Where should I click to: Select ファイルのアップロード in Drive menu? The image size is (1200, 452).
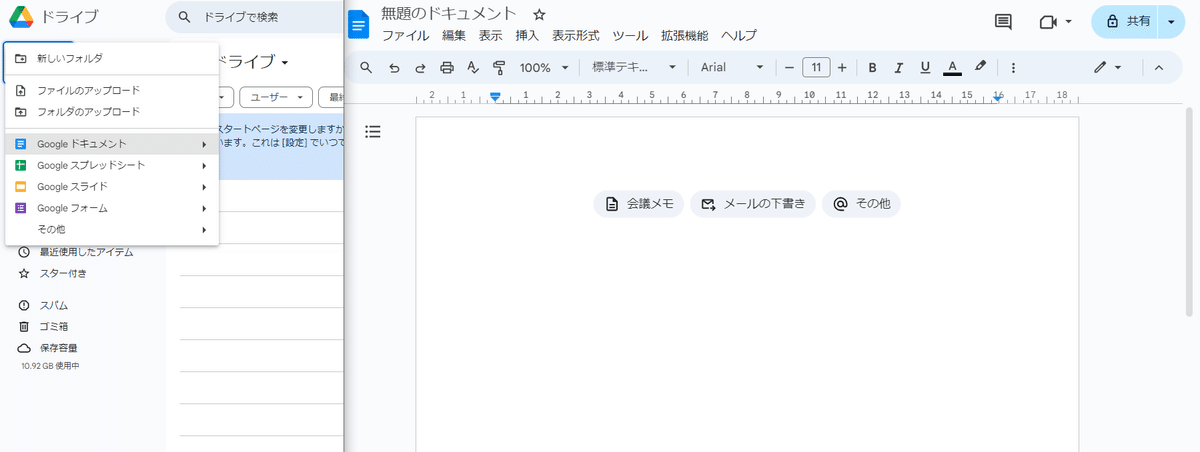(112, 90)
